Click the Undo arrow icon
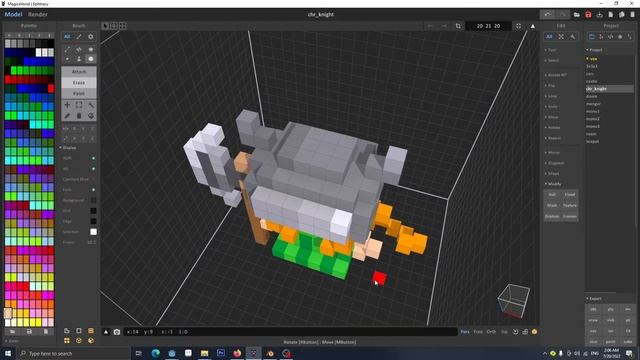 pos(547,14)
